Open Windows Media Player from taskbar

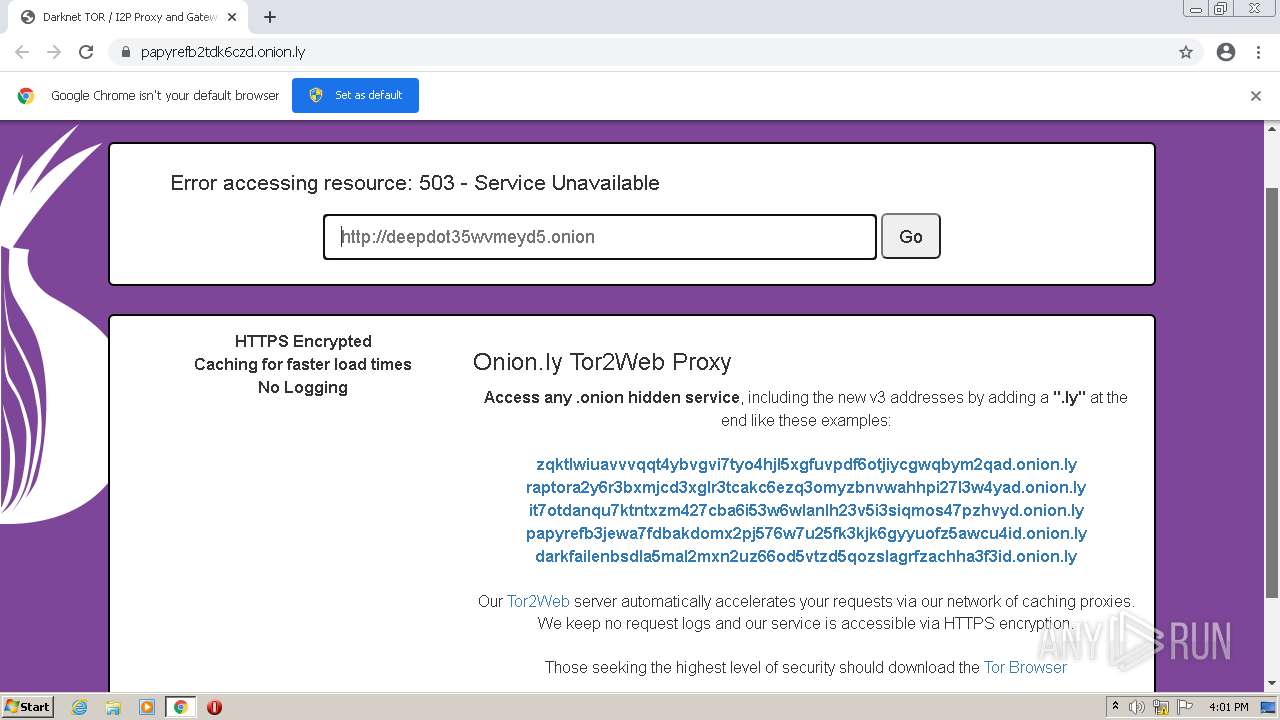[x=147, y=707]
